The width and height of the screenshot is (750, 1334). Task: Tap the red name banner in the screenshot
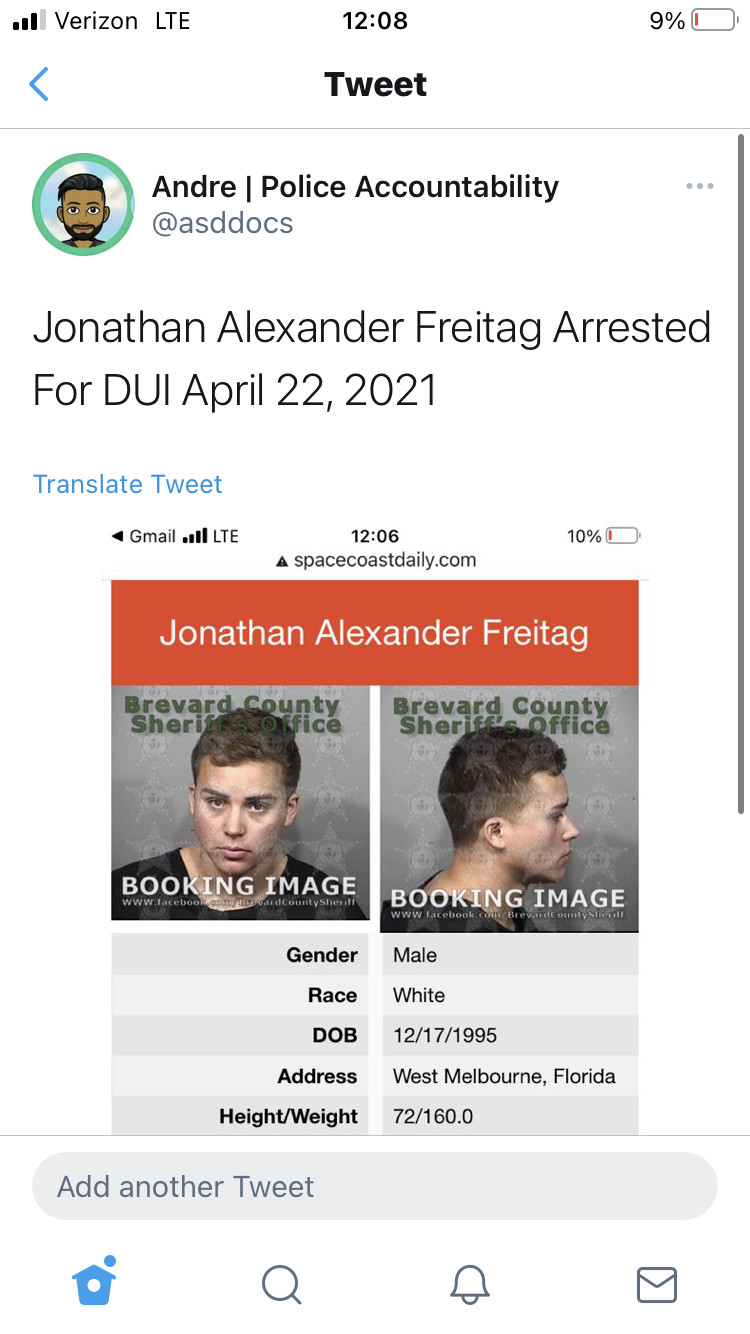coord(374,633)
